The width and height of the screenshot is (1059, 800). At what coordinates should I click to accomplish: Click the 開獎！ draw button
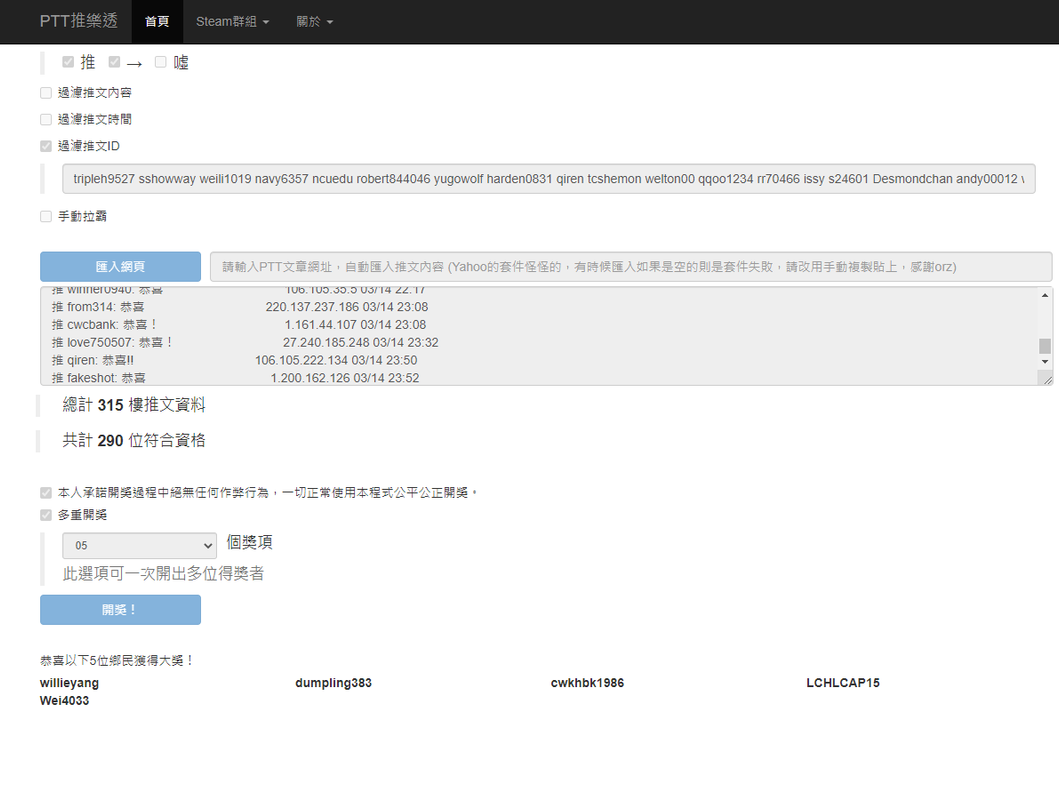click(120, 610)
